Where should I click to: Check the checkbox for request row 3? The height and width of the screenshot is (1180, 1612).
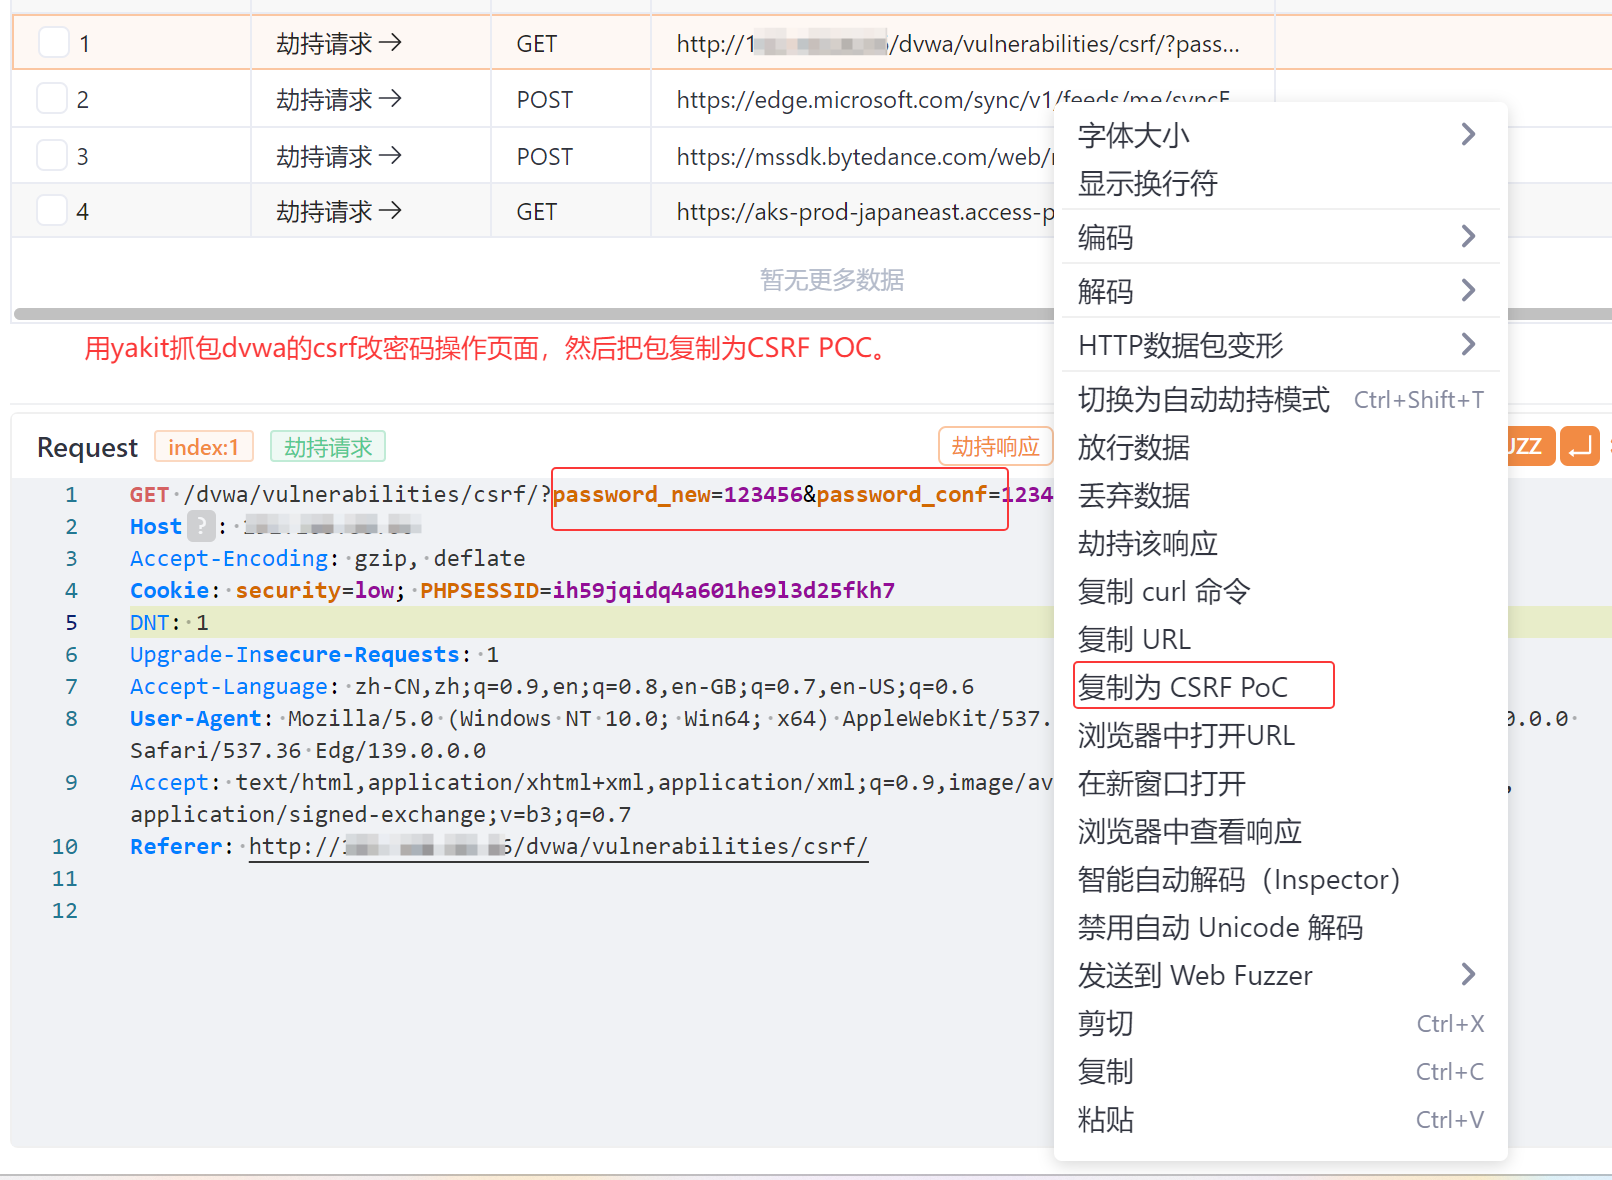[52, 154]
